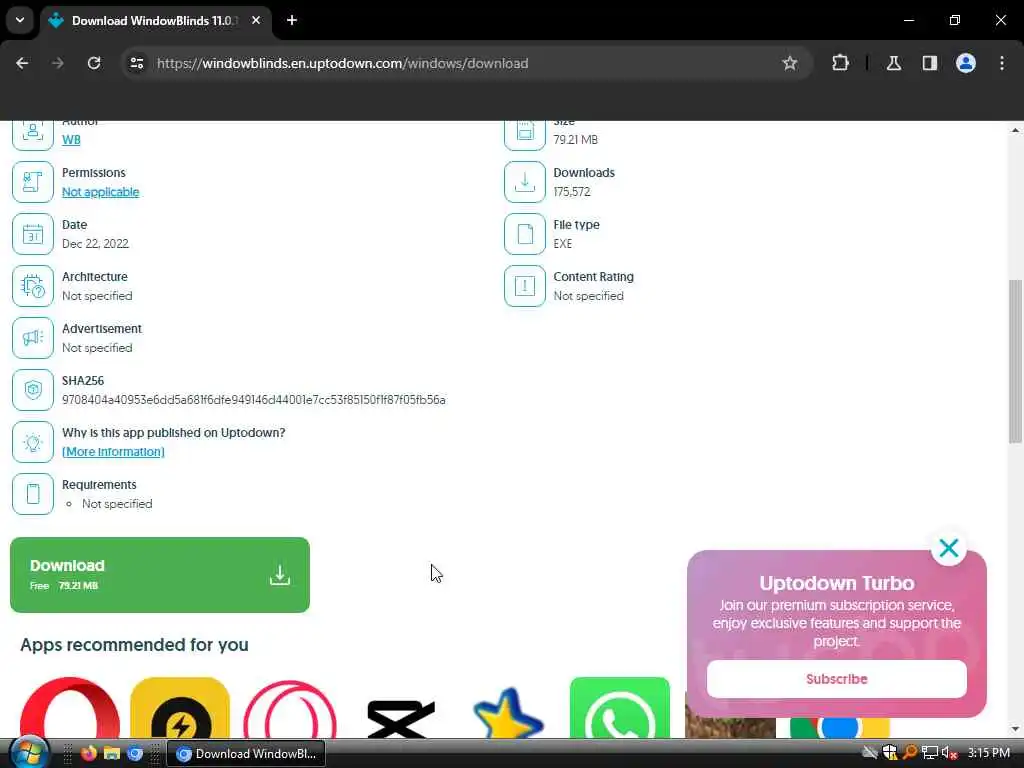This screenshot has width=1024, height=768.
Task: Click the page vertical scrollbar thumb
Action: 1015,361
